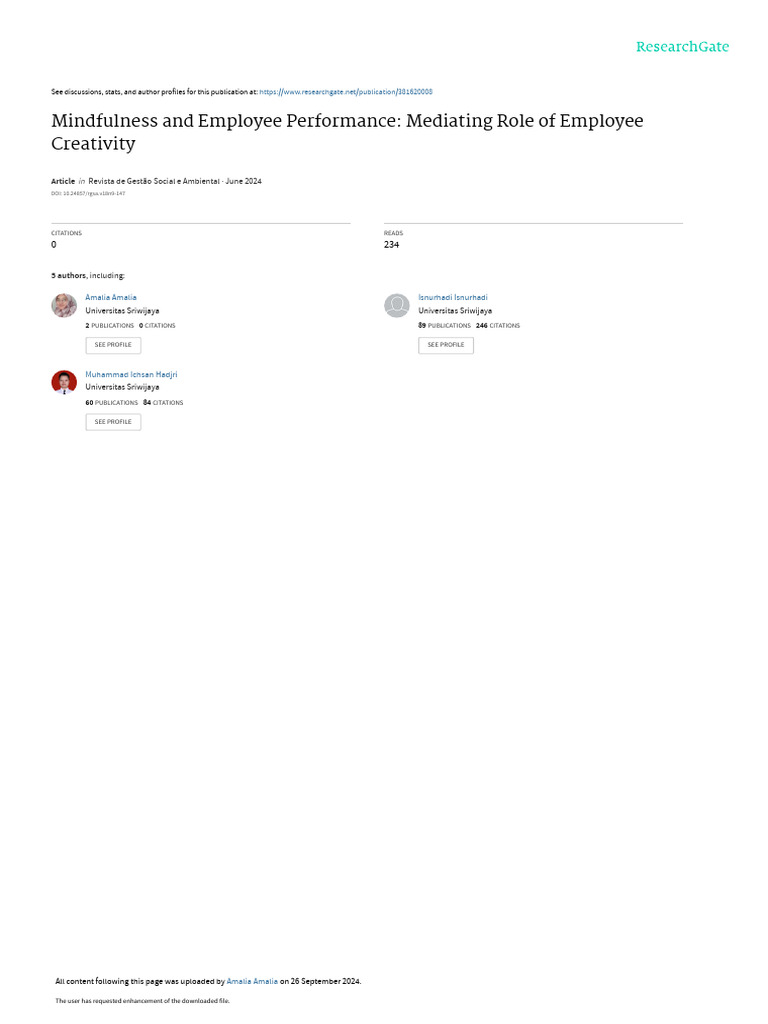This screenshot has height=1024, width=768.
Task: Click Universitas Sriwijaya under Isnurhadi Isnurhadi
Action: point(455,311)
